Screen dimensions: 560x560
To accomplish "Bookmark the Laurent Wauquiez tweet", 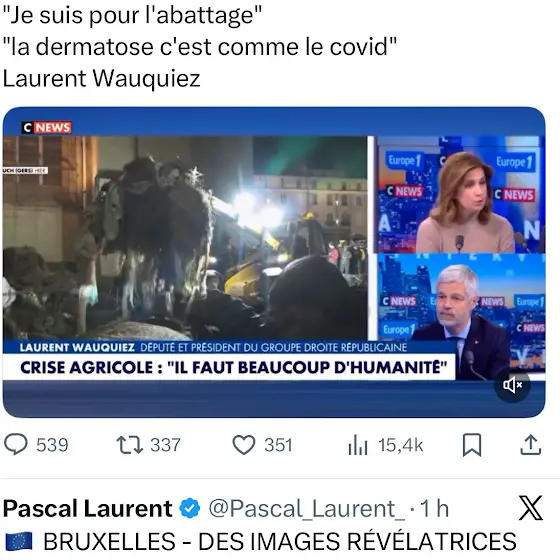I will coord(472,445).
